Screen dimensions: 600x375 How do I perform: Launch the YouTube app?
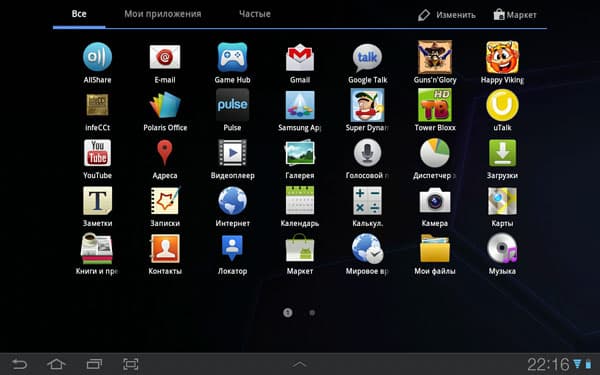(x=97, y=153)
